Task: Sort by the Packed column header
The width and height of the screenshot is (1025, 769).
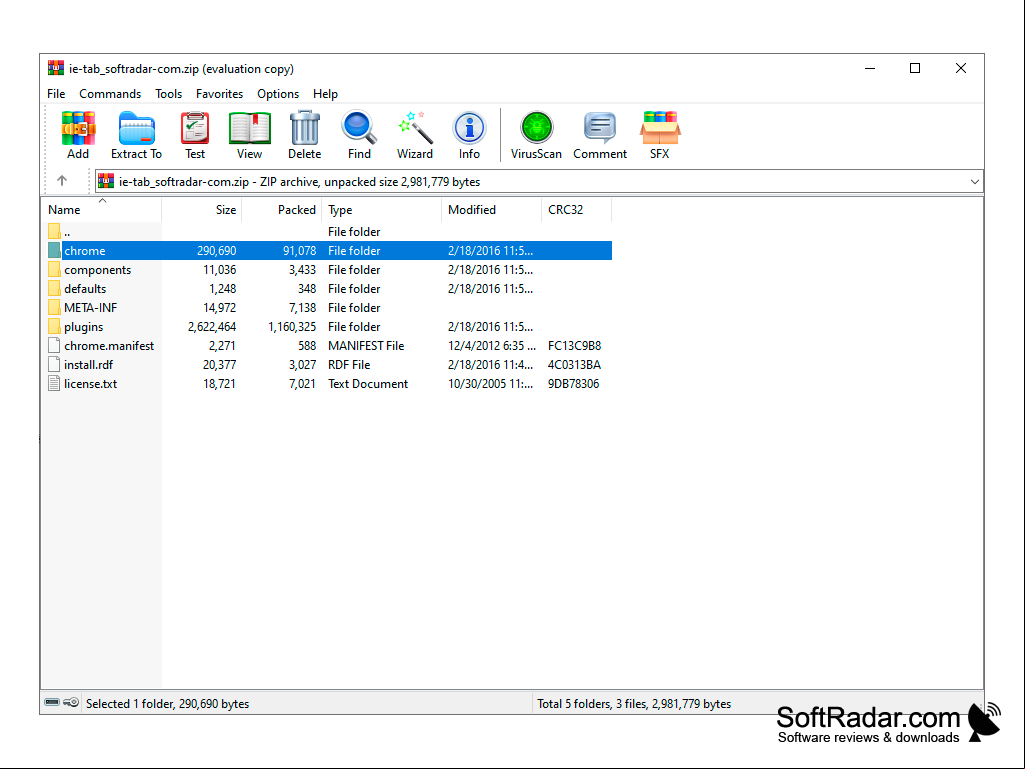Action: (282, 209)
